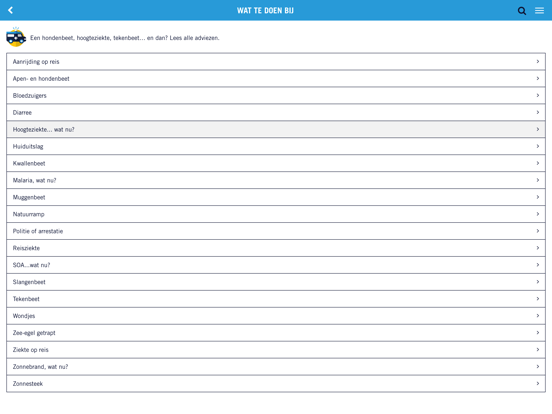Click the arrow at the end of Diarree row
The image size is (552, 414).
point(538,112)
